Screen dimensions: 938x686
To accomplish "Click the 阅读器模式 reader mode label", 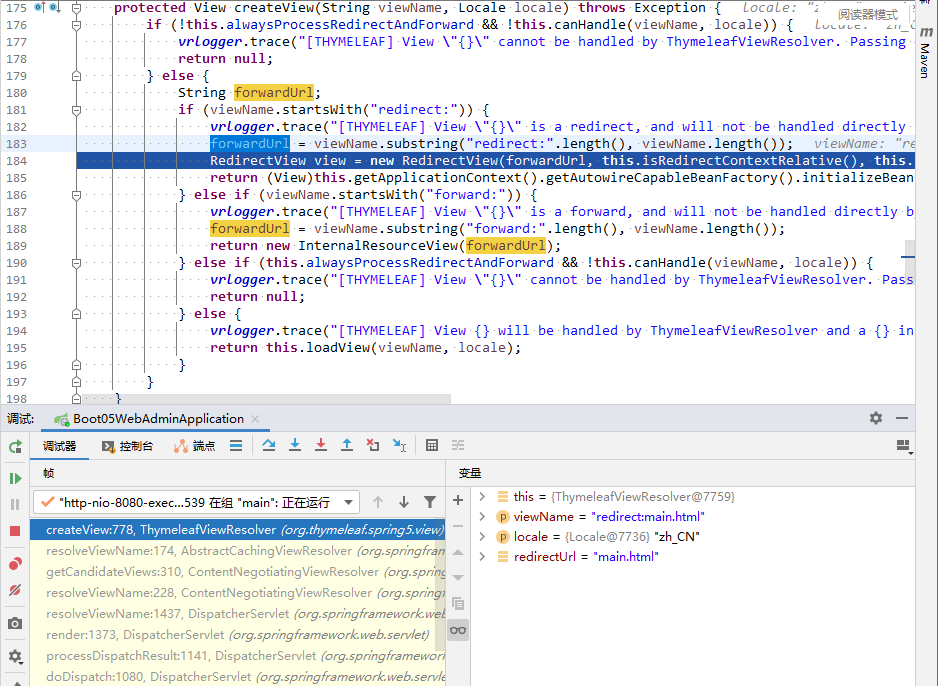I will tap(868, 14).
